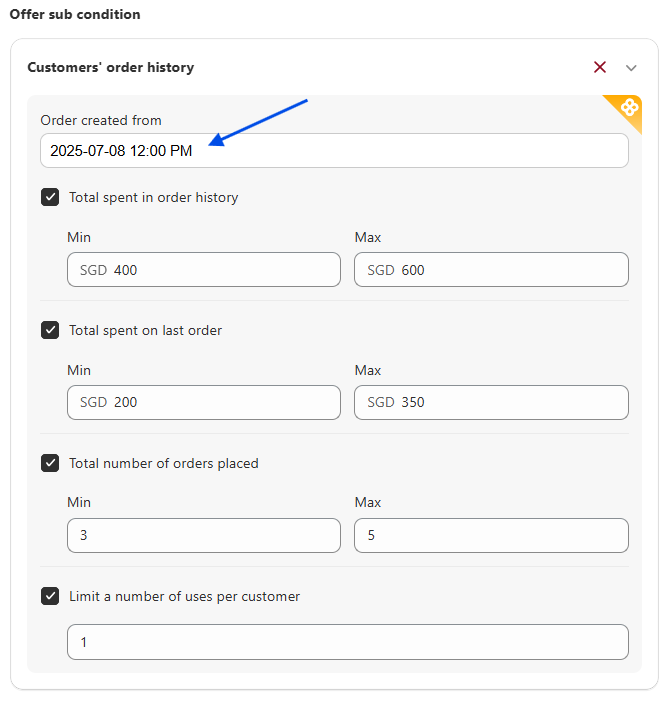
Task: Click the Total number of orders placed label
Action: point(163,463)
